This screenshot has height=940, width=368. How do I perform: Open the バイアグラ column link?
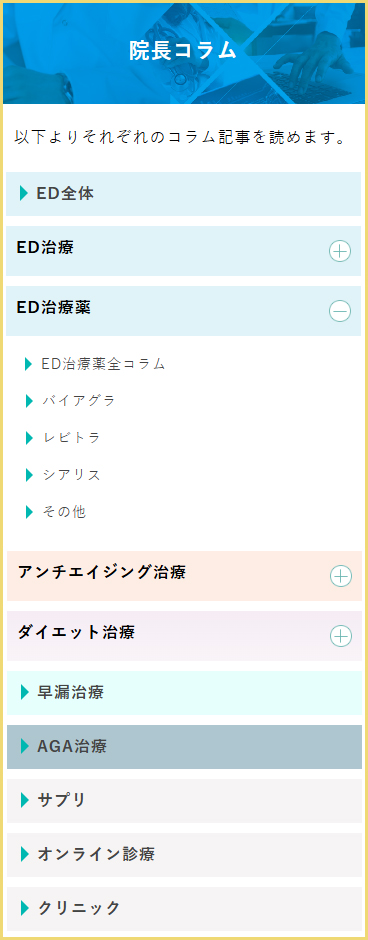[x=78, y=401]
